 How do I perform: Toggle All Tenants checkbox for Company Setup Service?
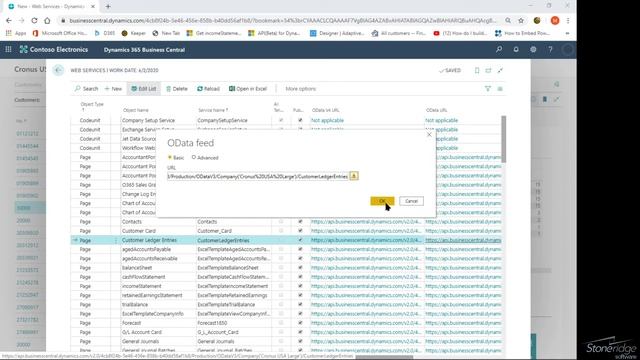point(280,120)
